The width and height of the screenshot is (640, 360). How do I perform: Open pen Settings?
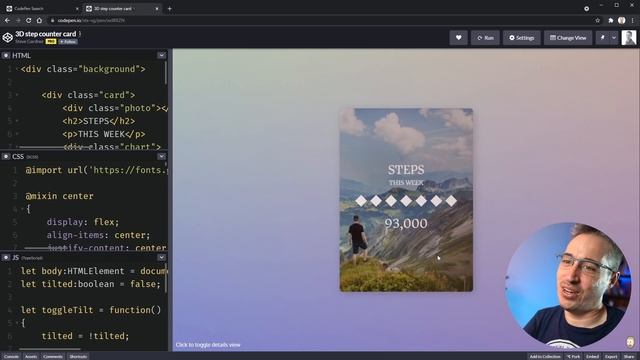[522, 38]
